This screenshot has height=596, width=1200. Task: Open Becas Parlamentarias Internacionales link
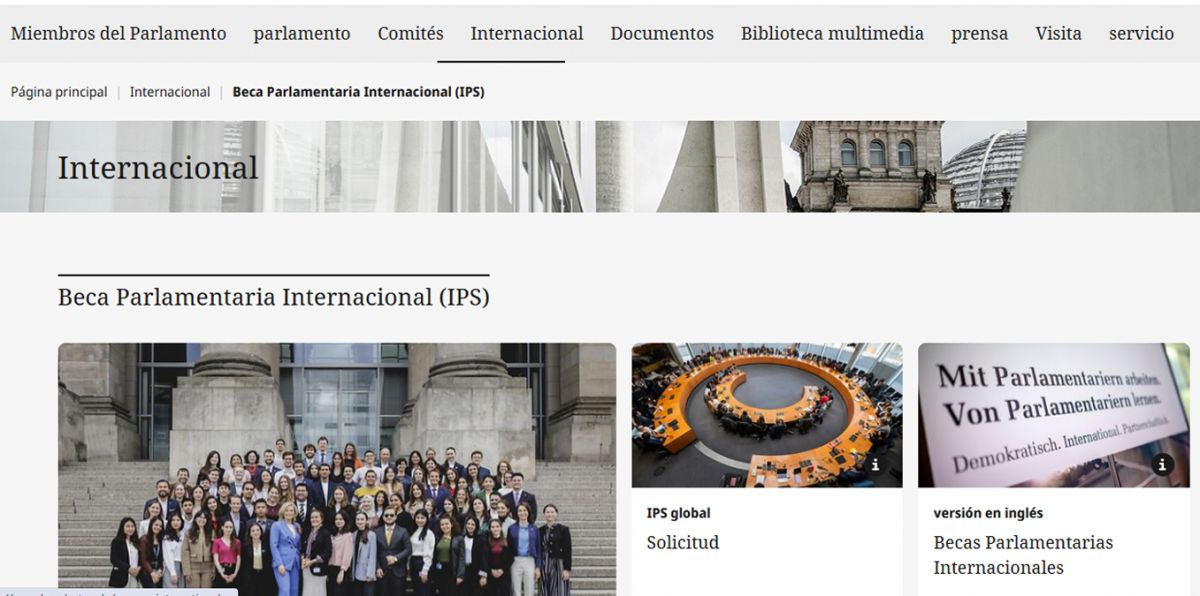point(1023,555)
